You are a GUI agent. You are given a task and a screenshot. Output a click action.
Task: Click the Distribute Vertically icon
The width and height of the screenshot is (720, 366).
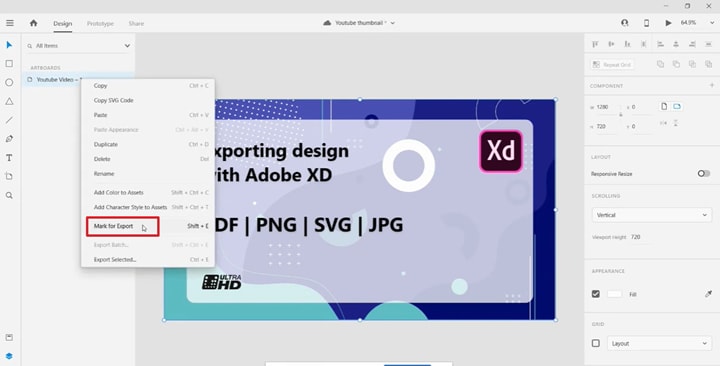pyautogui.click(x=643, y=44)
